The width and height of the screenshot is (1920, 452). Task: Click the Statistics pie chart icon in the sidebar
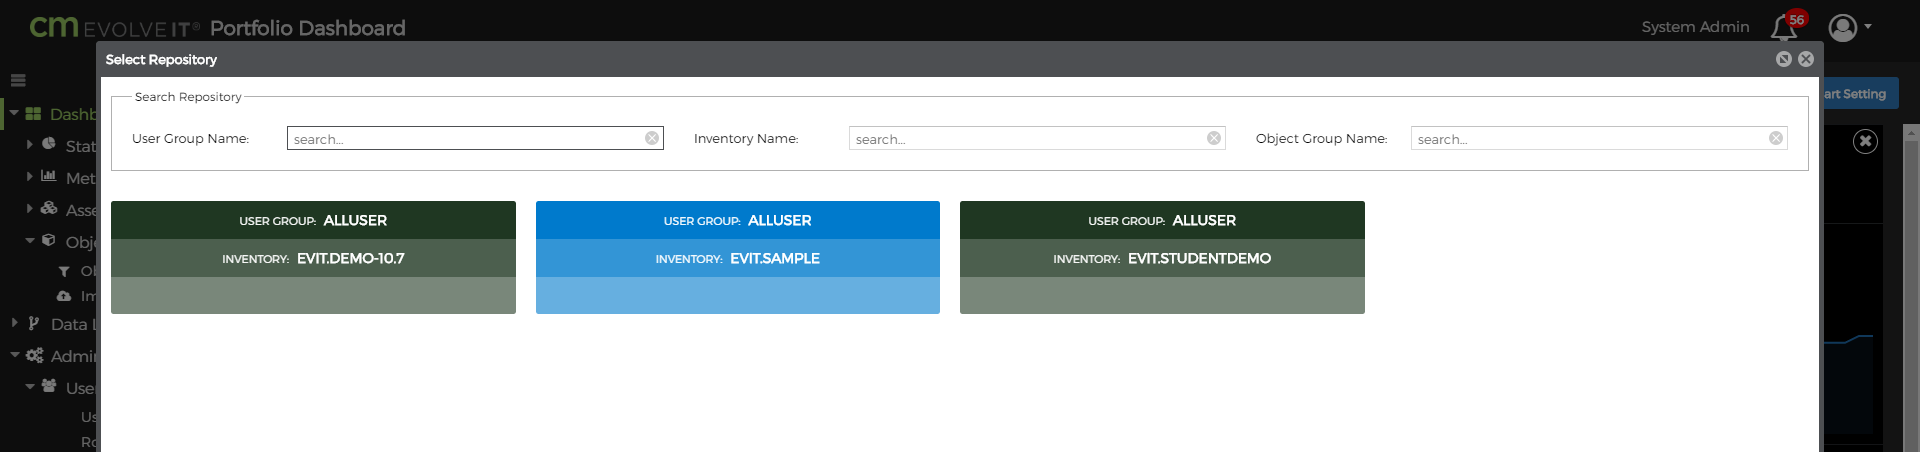pyautogui.click(x=49, y=144)
